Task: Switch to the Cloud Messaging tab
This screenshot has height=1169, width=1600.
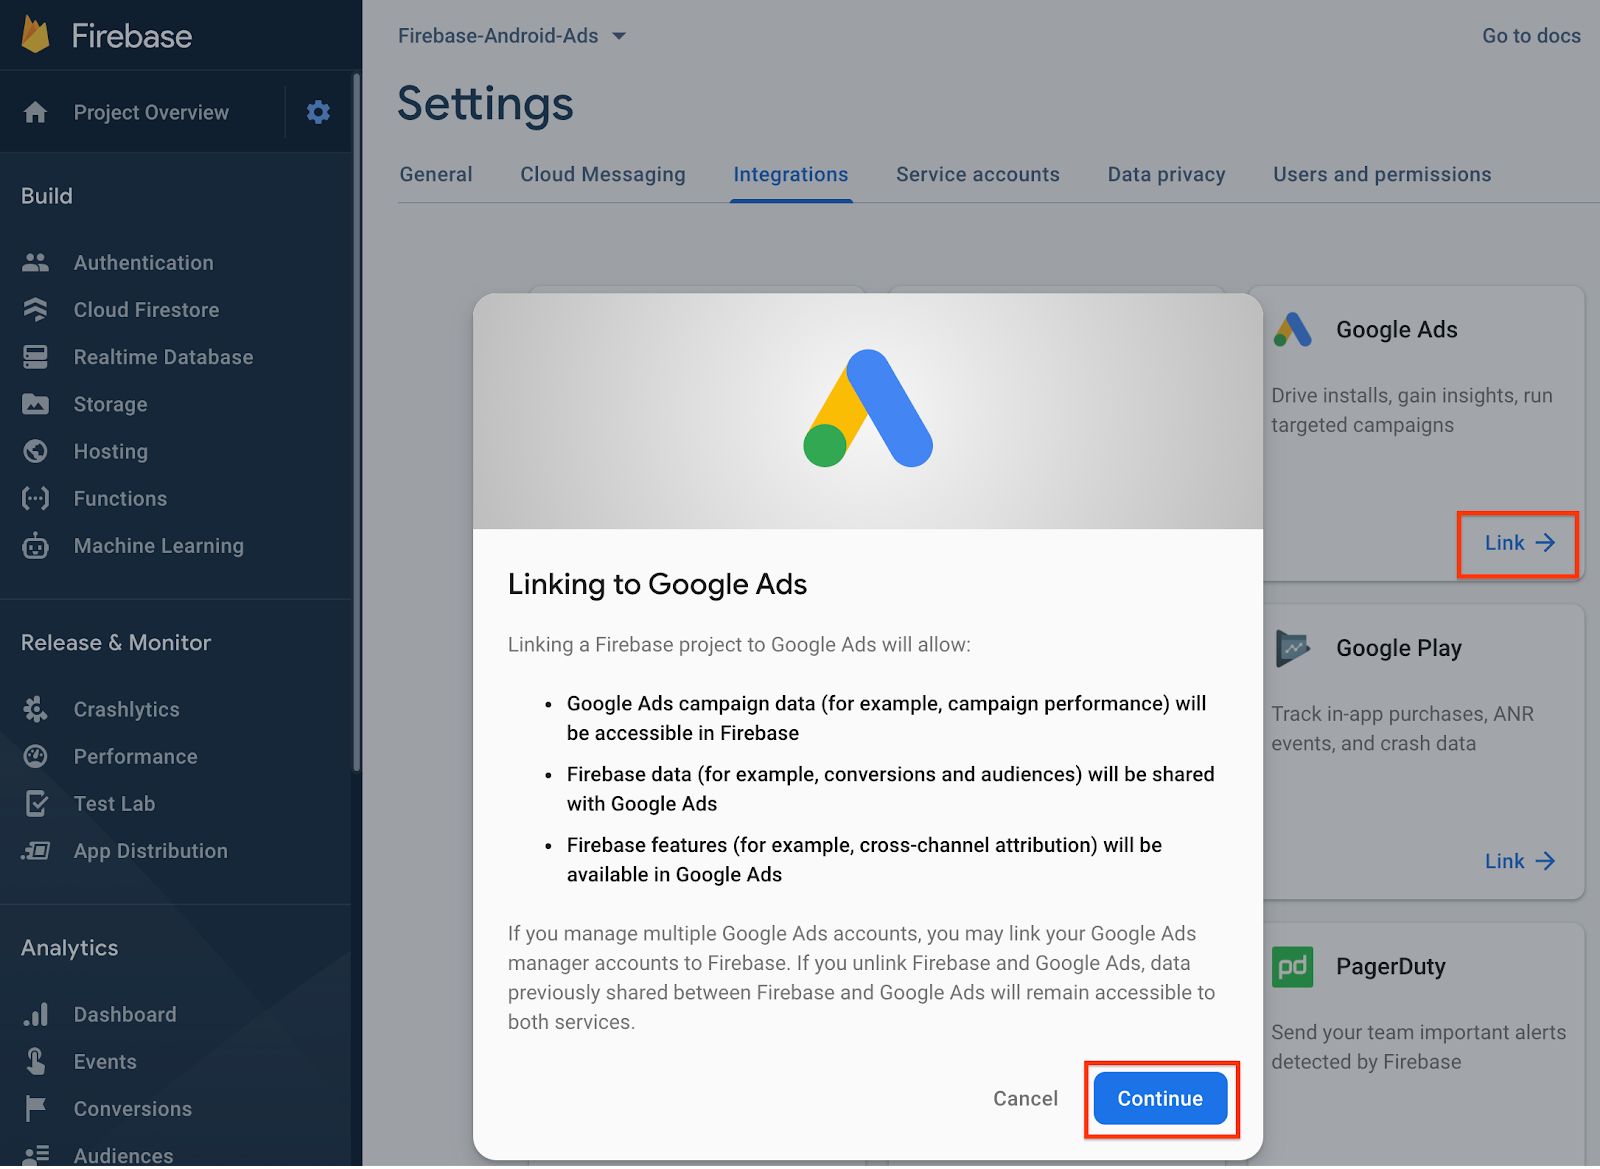Action: pyautogui.click(x=602, y=175)
